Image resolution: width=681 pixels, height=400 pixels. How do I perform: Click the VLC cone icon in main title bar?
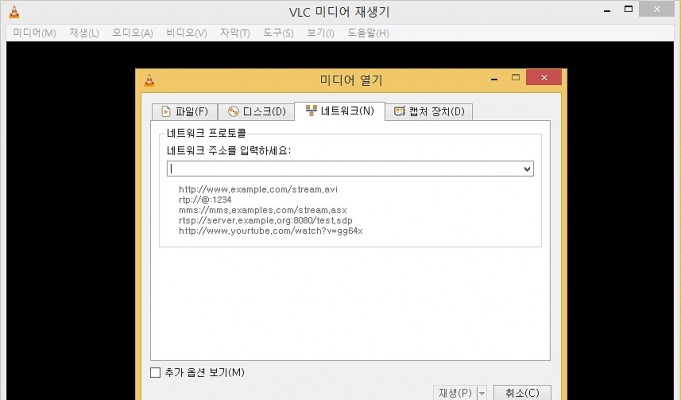point(14,12)
